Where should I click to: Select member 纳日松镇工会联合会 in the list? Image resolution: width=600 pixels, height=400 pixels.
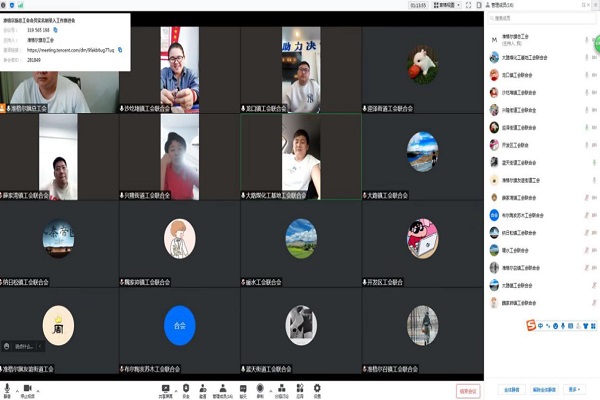click(542, 233)
